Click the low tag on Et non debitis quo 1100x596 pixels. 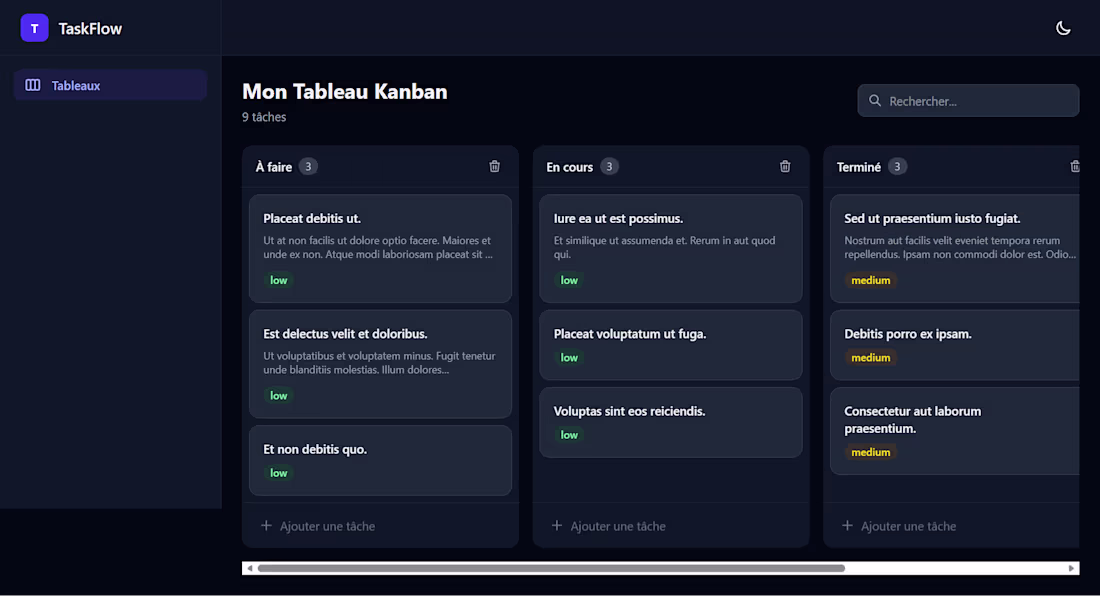[279, 473]
